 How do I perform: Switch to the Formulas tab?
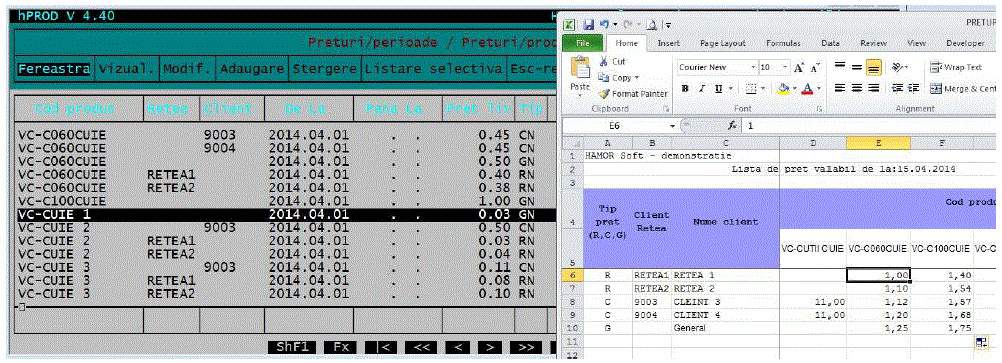pyautogui.click(x=783, y=43)
